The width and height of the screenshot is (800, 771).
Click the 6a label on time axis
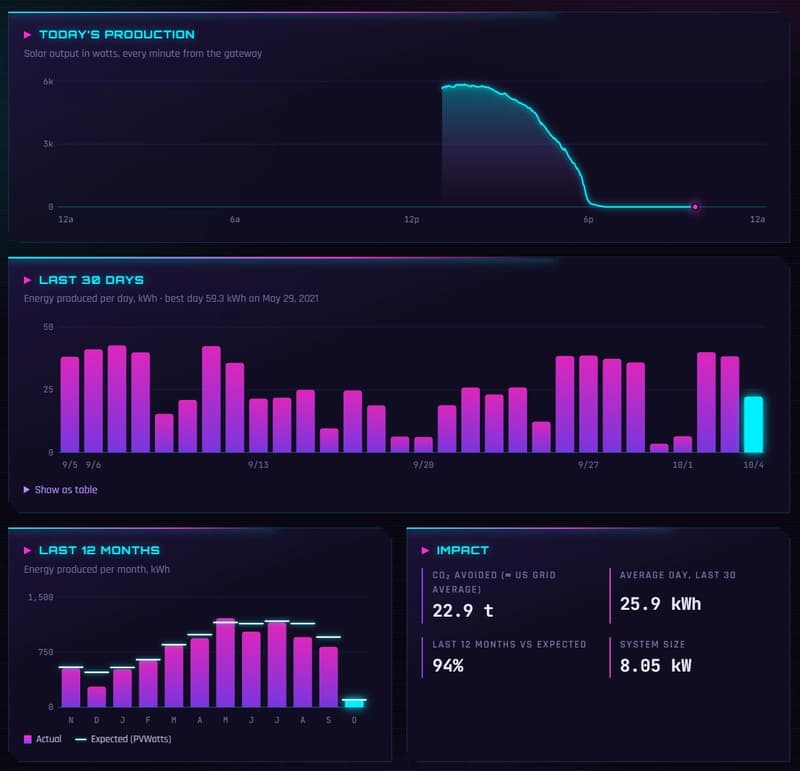(235, 219)
